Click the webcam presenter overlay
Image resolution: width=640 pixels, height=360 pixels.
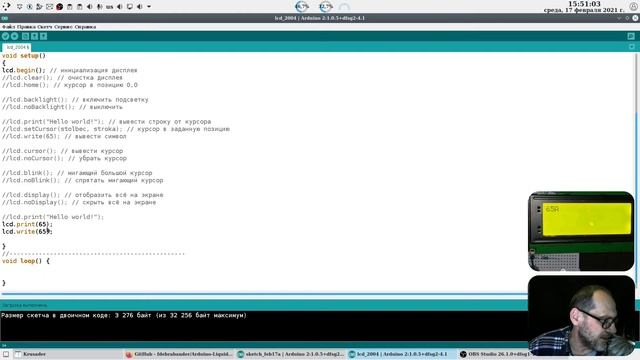(581, 315)
